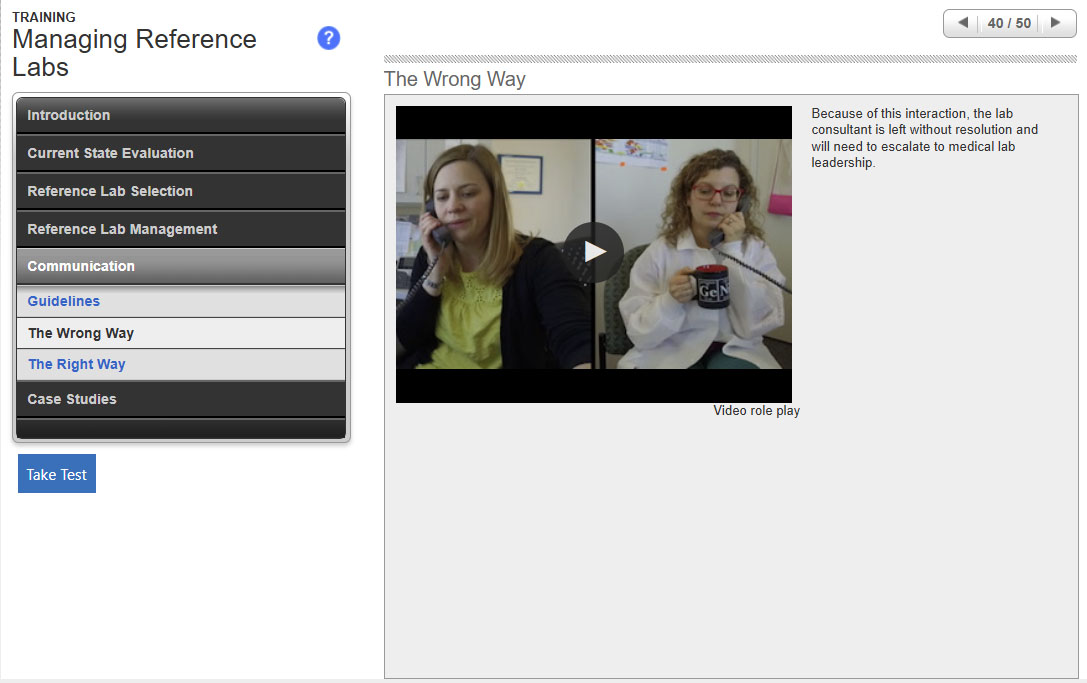Click the 40 / 50 page counter
This screenshot has height=683, width=1087.
[x=1008, y=23]
